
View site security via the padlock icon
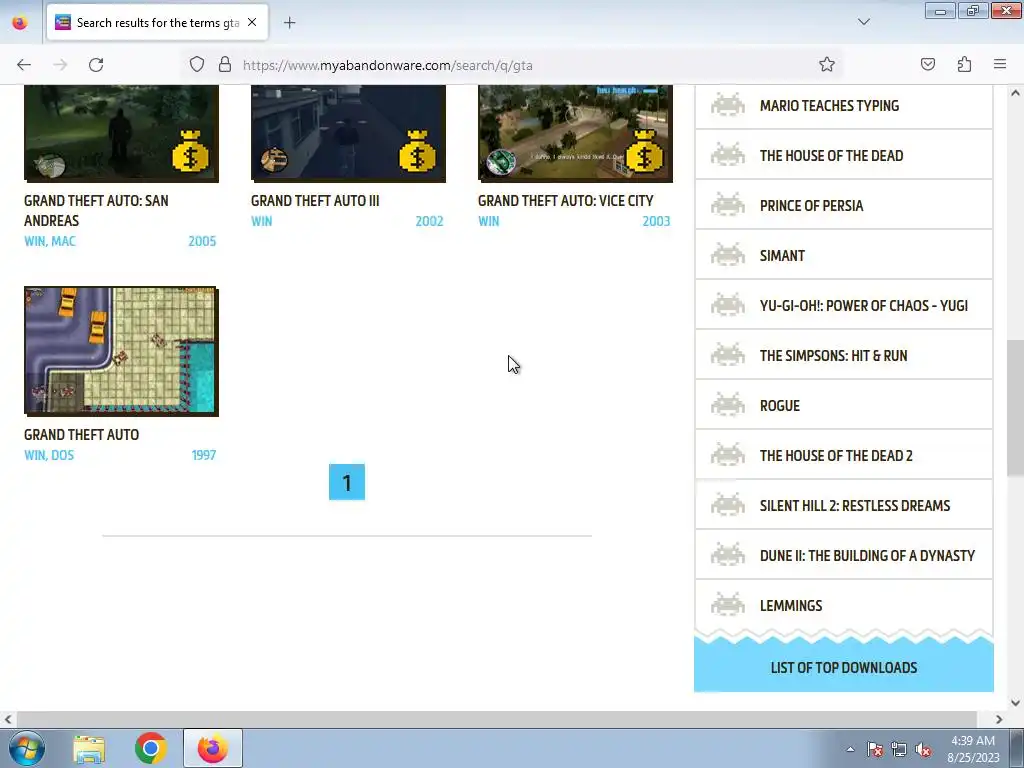tap(225, 65)
